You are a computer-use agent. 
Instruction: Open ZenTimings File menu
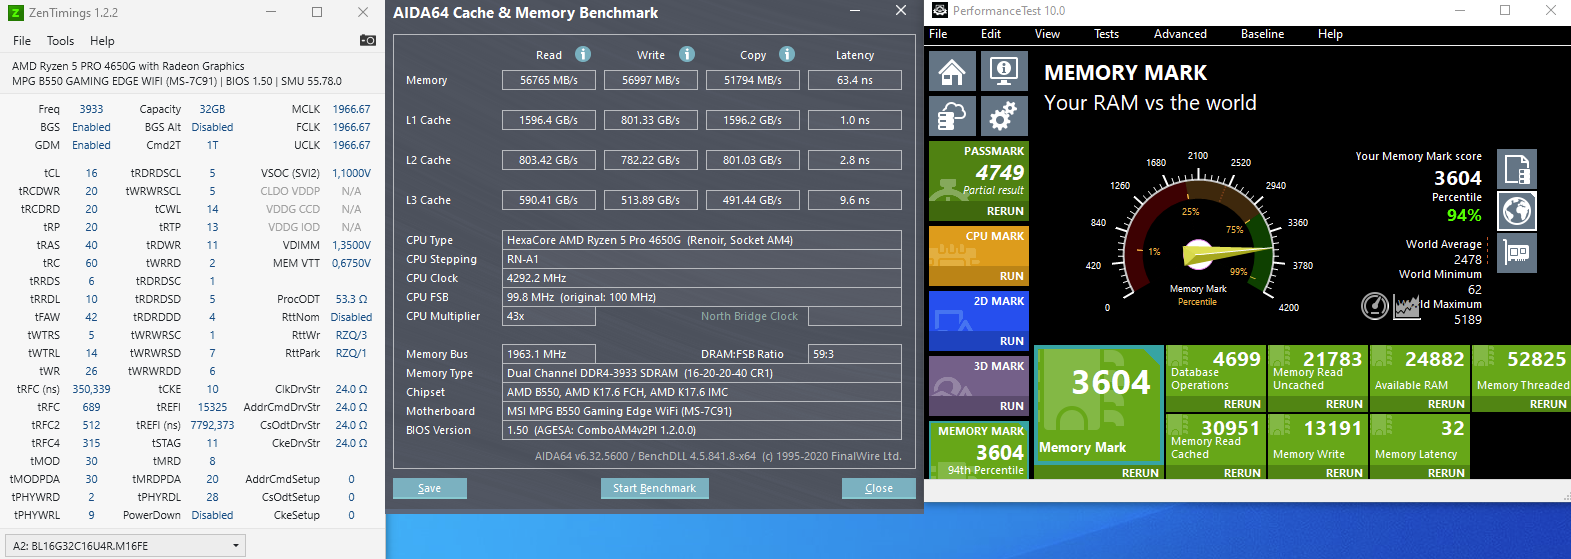pos(22,41)
